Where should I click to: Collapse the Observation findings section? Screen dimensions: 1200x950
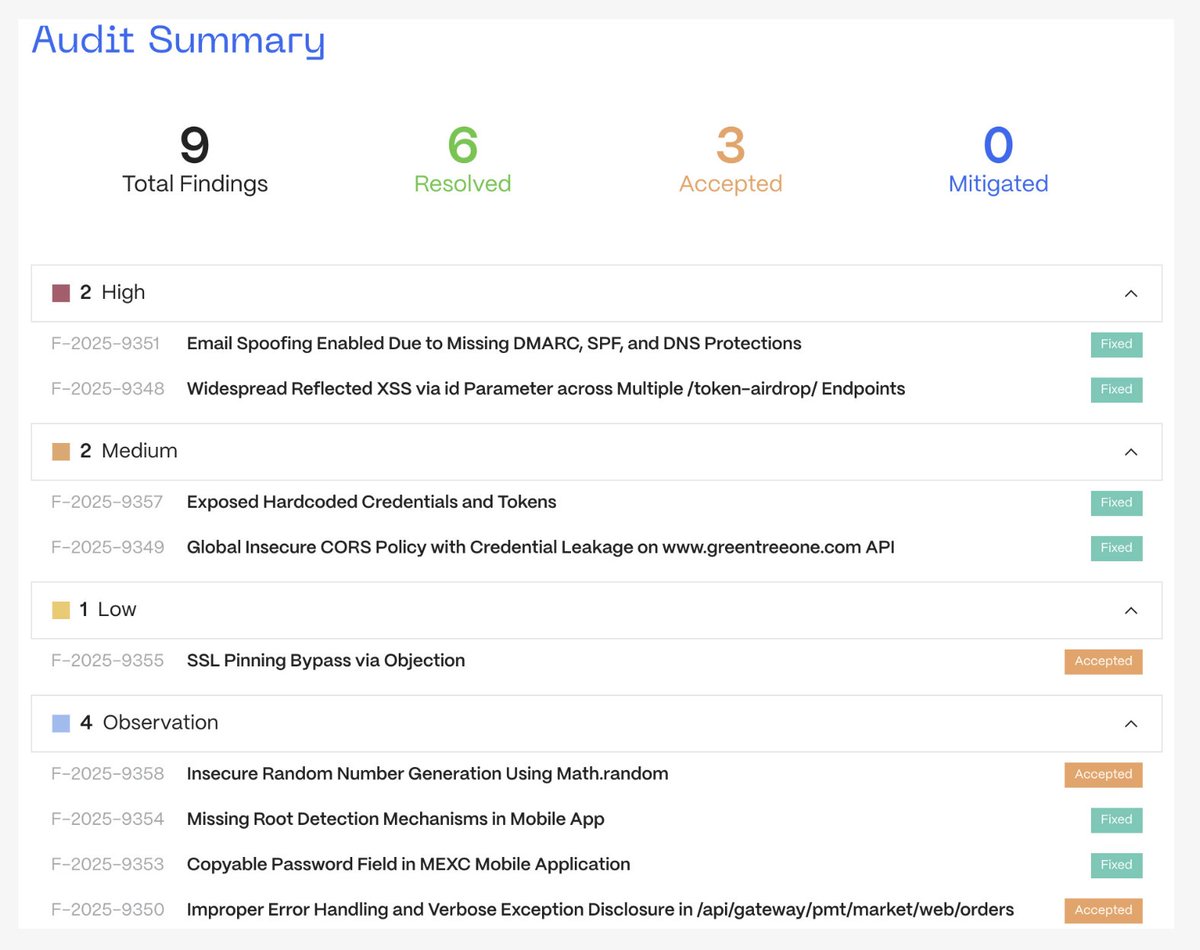point(1131,723)
